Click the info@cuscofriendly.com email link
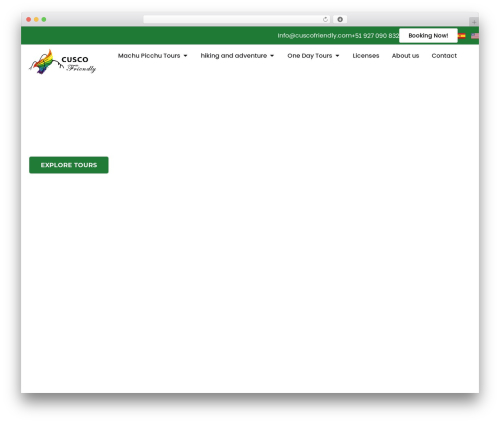The width and height of the screenshot is (500, 423). pyautogui.click(x=314, y=36)
